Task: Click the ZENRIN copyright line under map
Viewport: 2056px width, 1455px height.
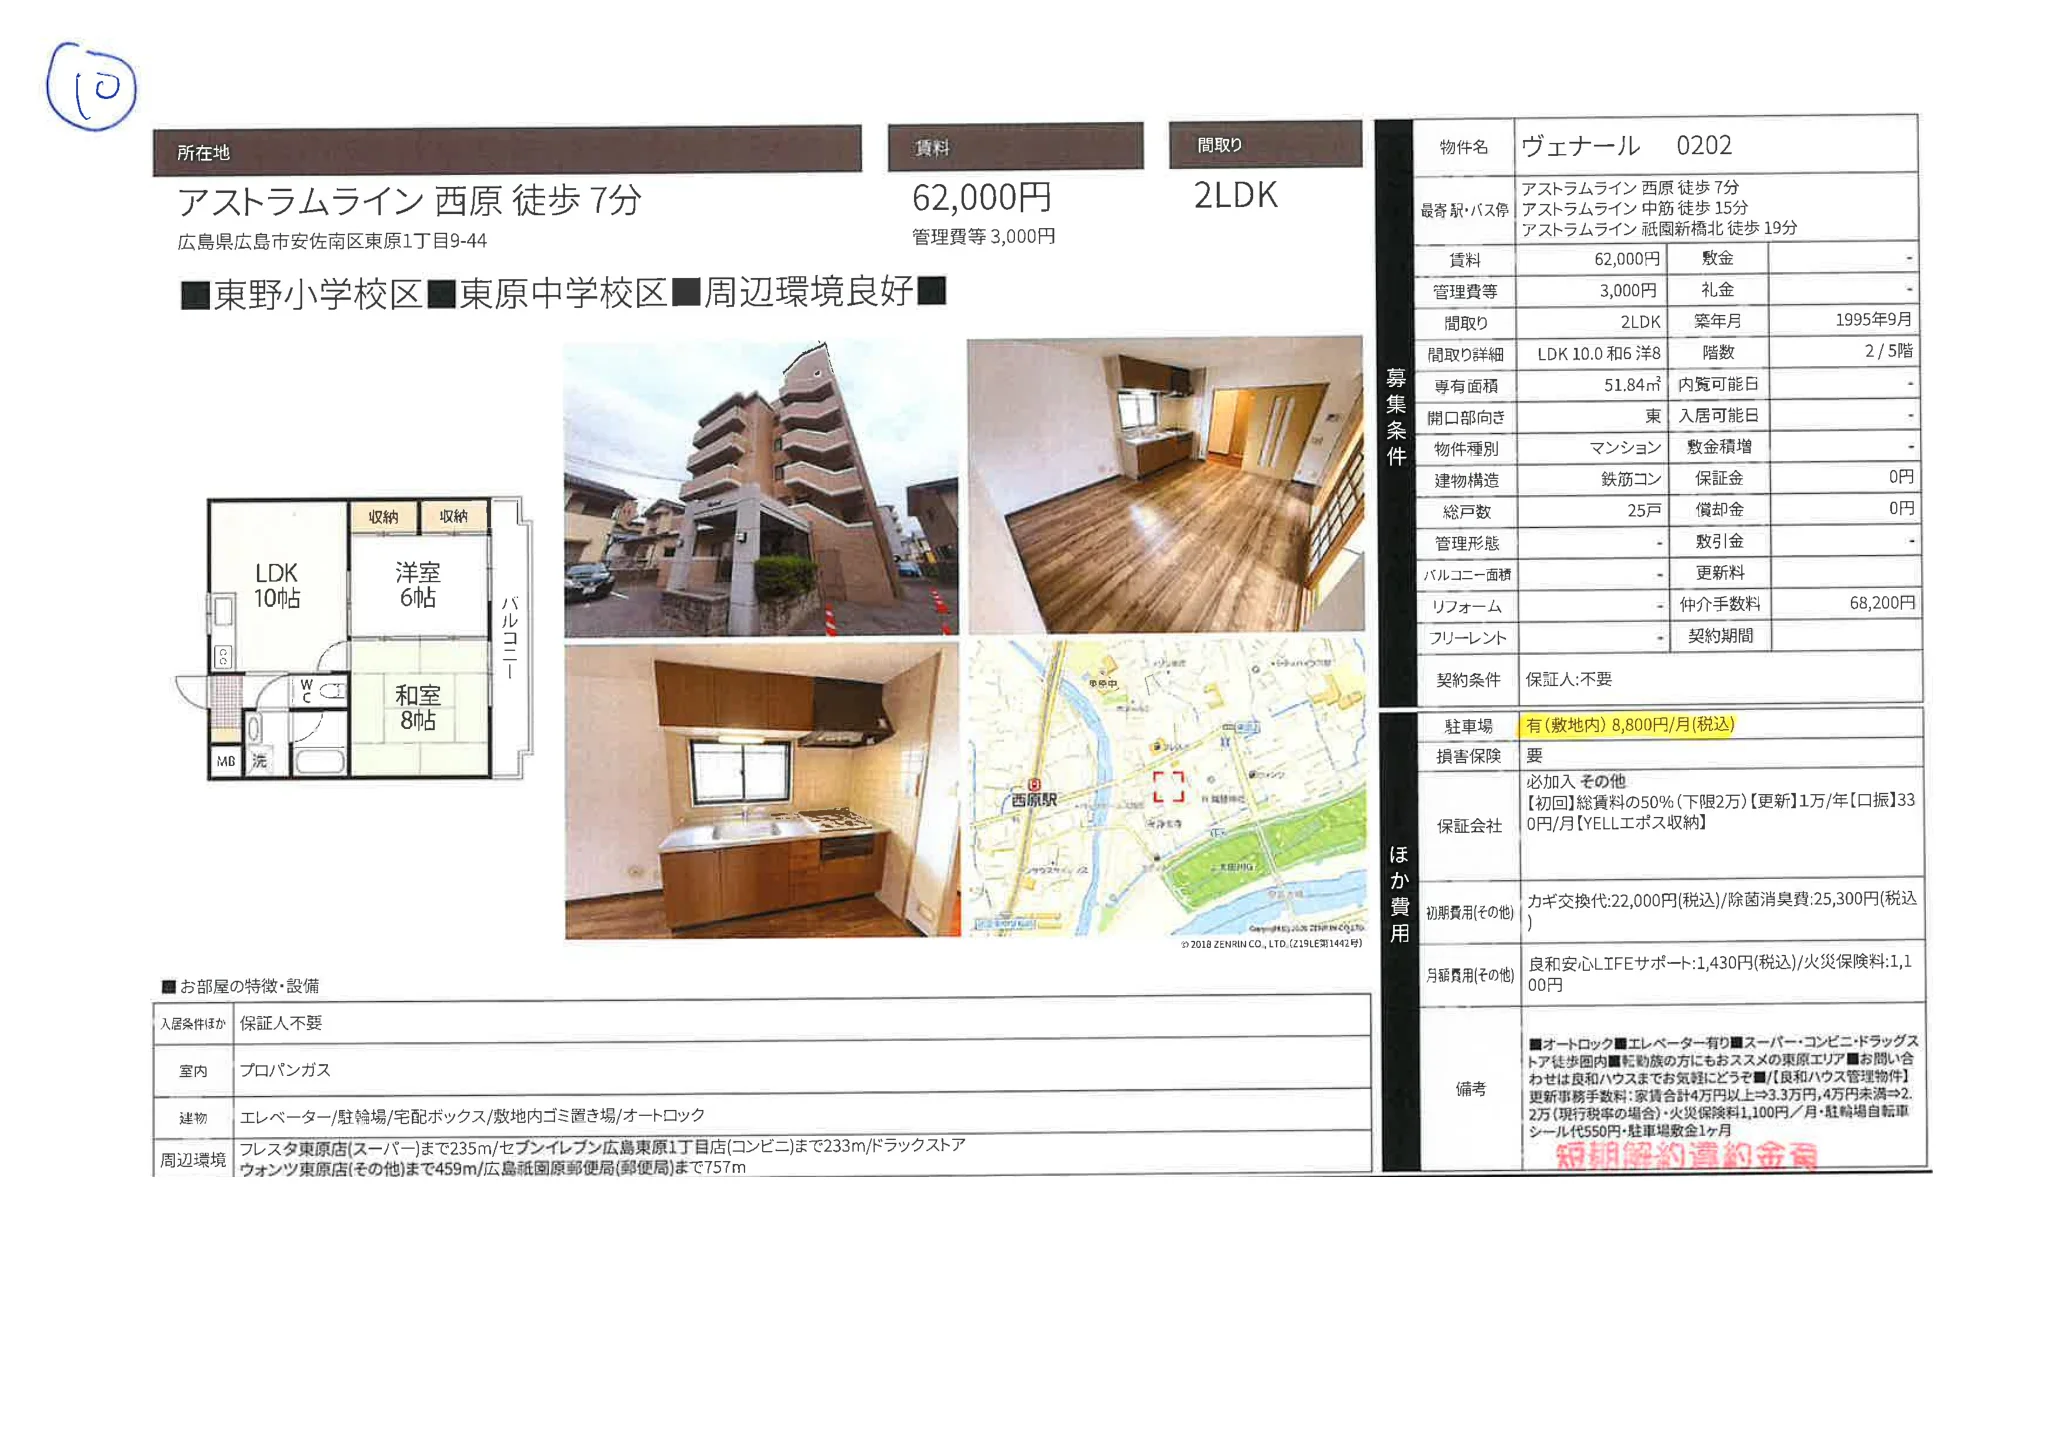Action: (x=1271, y=943)
